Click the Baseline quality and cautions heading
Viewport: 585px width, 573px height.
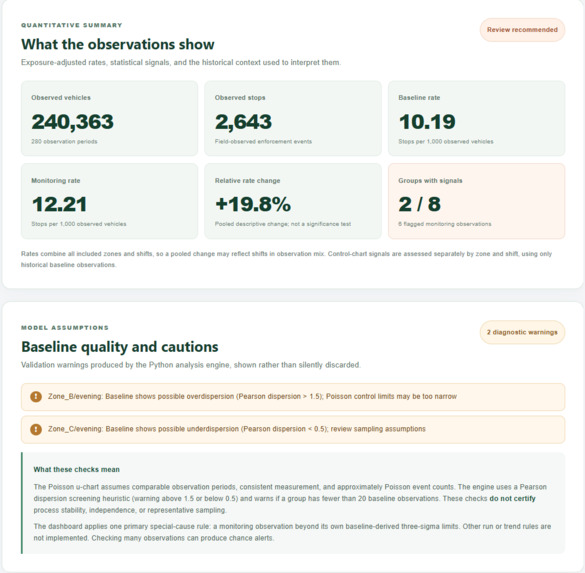[119, 347]
